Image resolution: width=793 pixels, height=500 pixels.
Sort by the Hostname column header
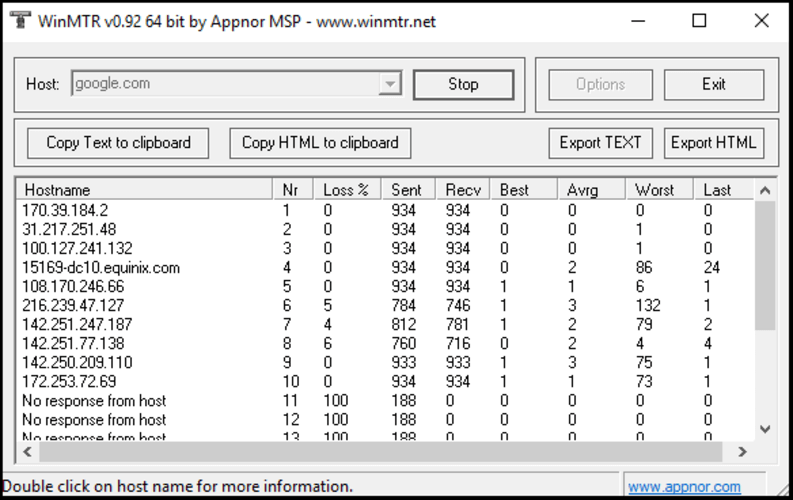coord(144,190)
